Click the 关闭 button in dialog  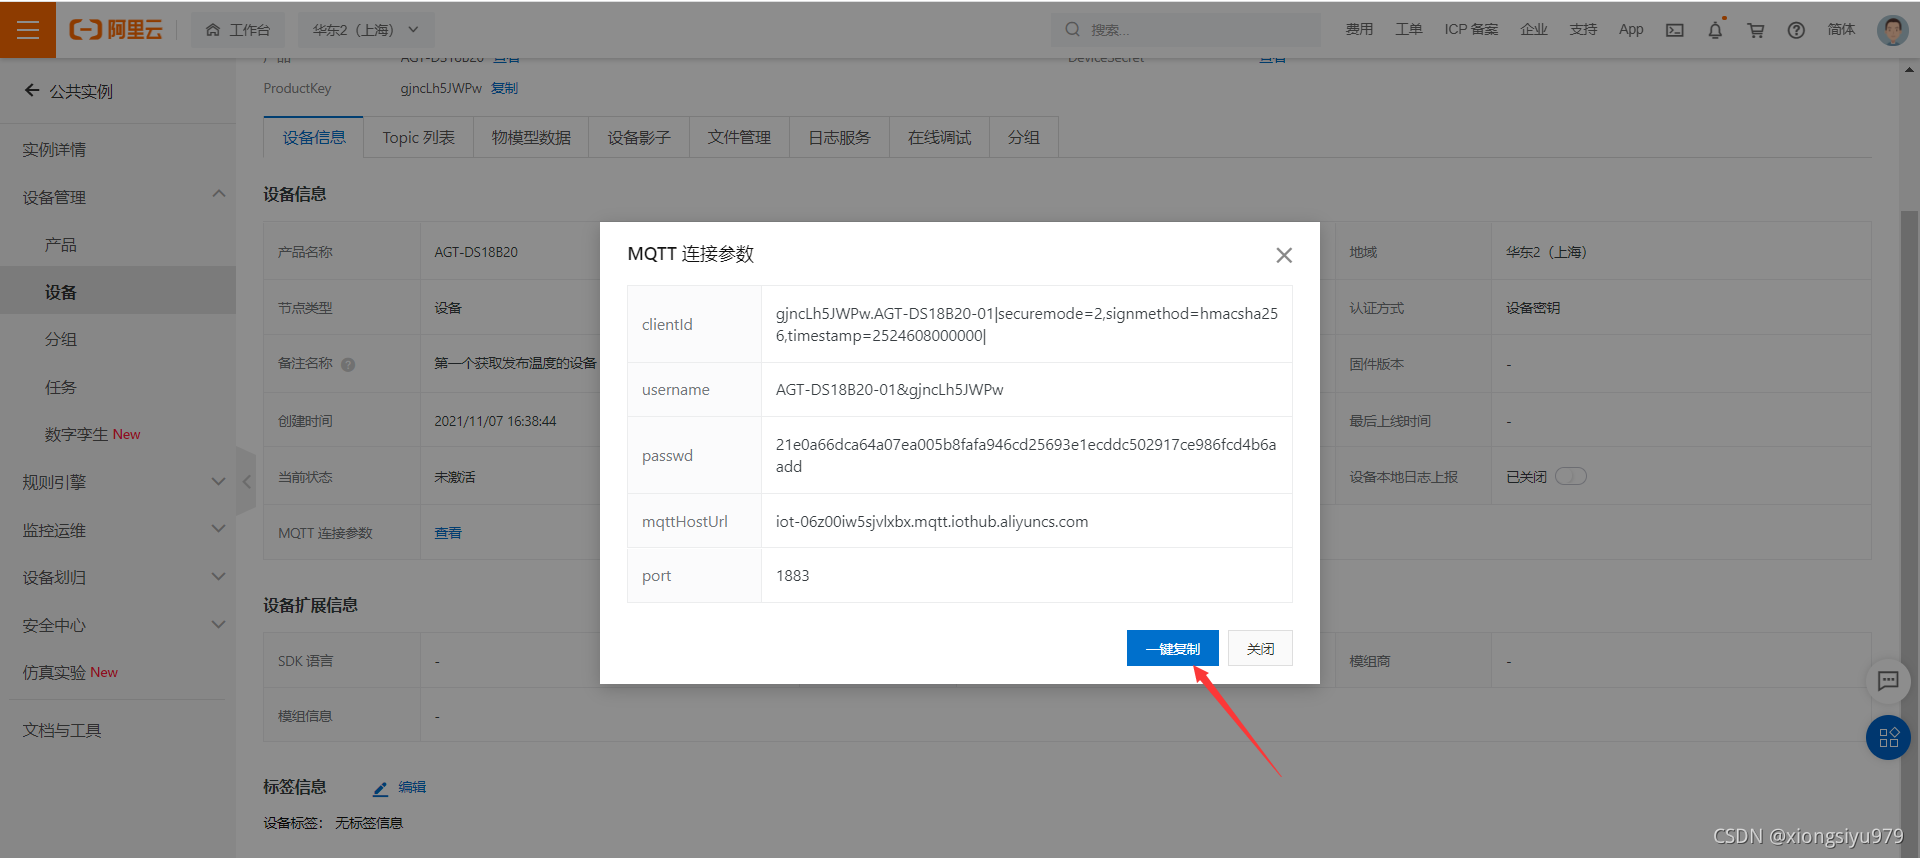1260,648
